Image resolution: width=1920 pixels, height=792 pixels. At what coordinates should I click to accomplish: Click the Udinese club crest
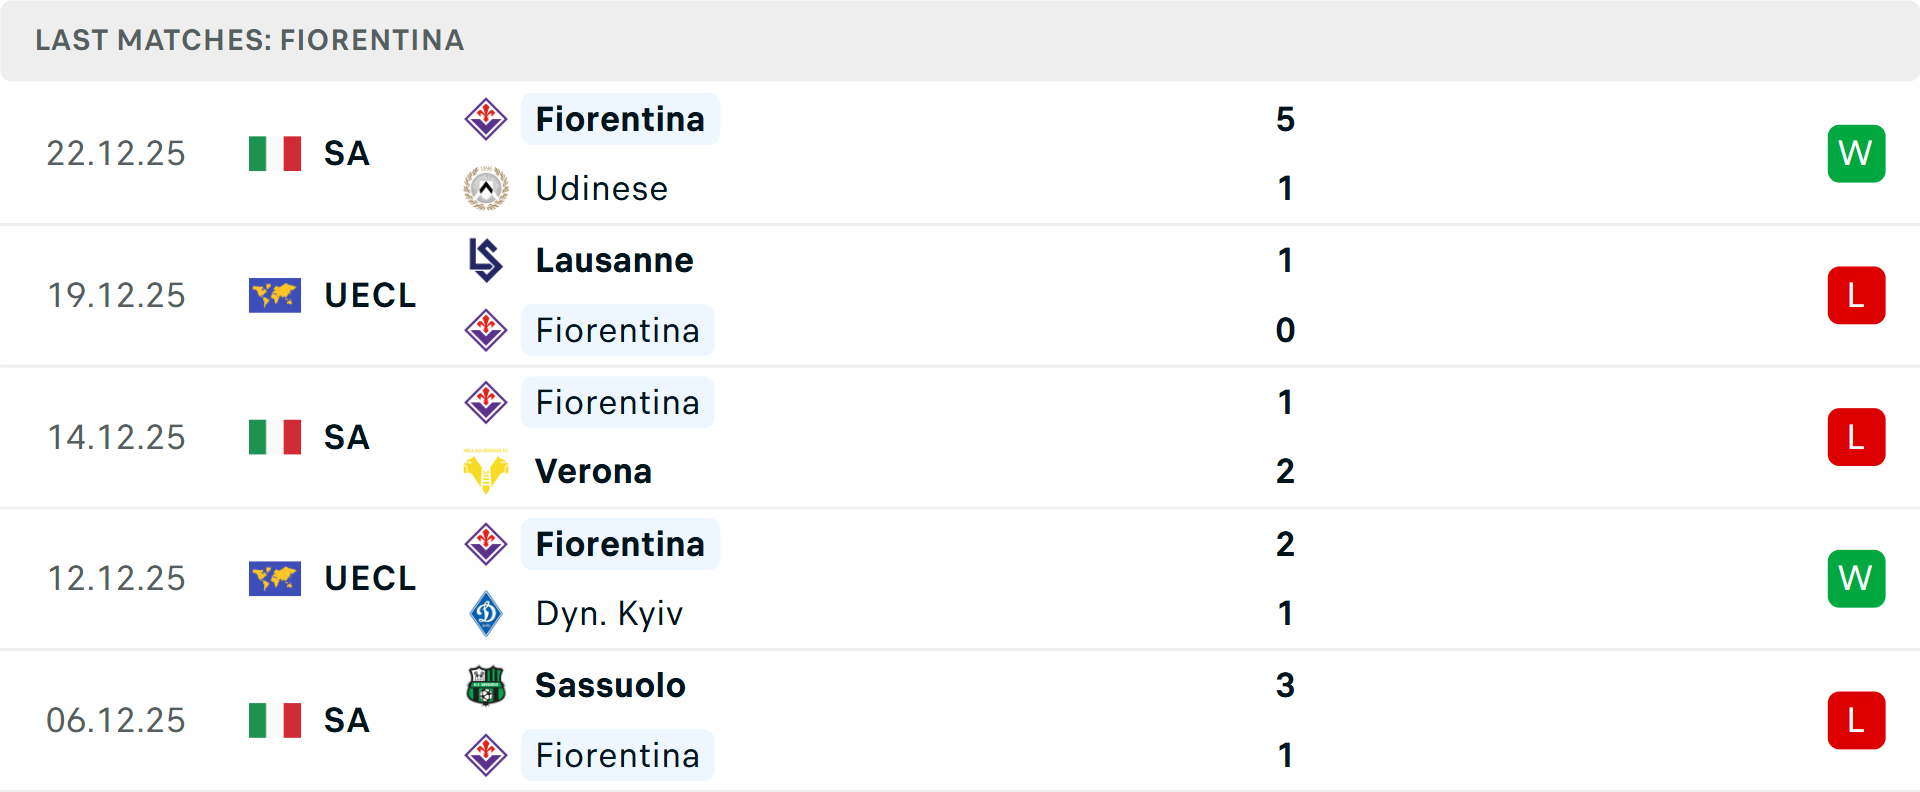point(486,188)
